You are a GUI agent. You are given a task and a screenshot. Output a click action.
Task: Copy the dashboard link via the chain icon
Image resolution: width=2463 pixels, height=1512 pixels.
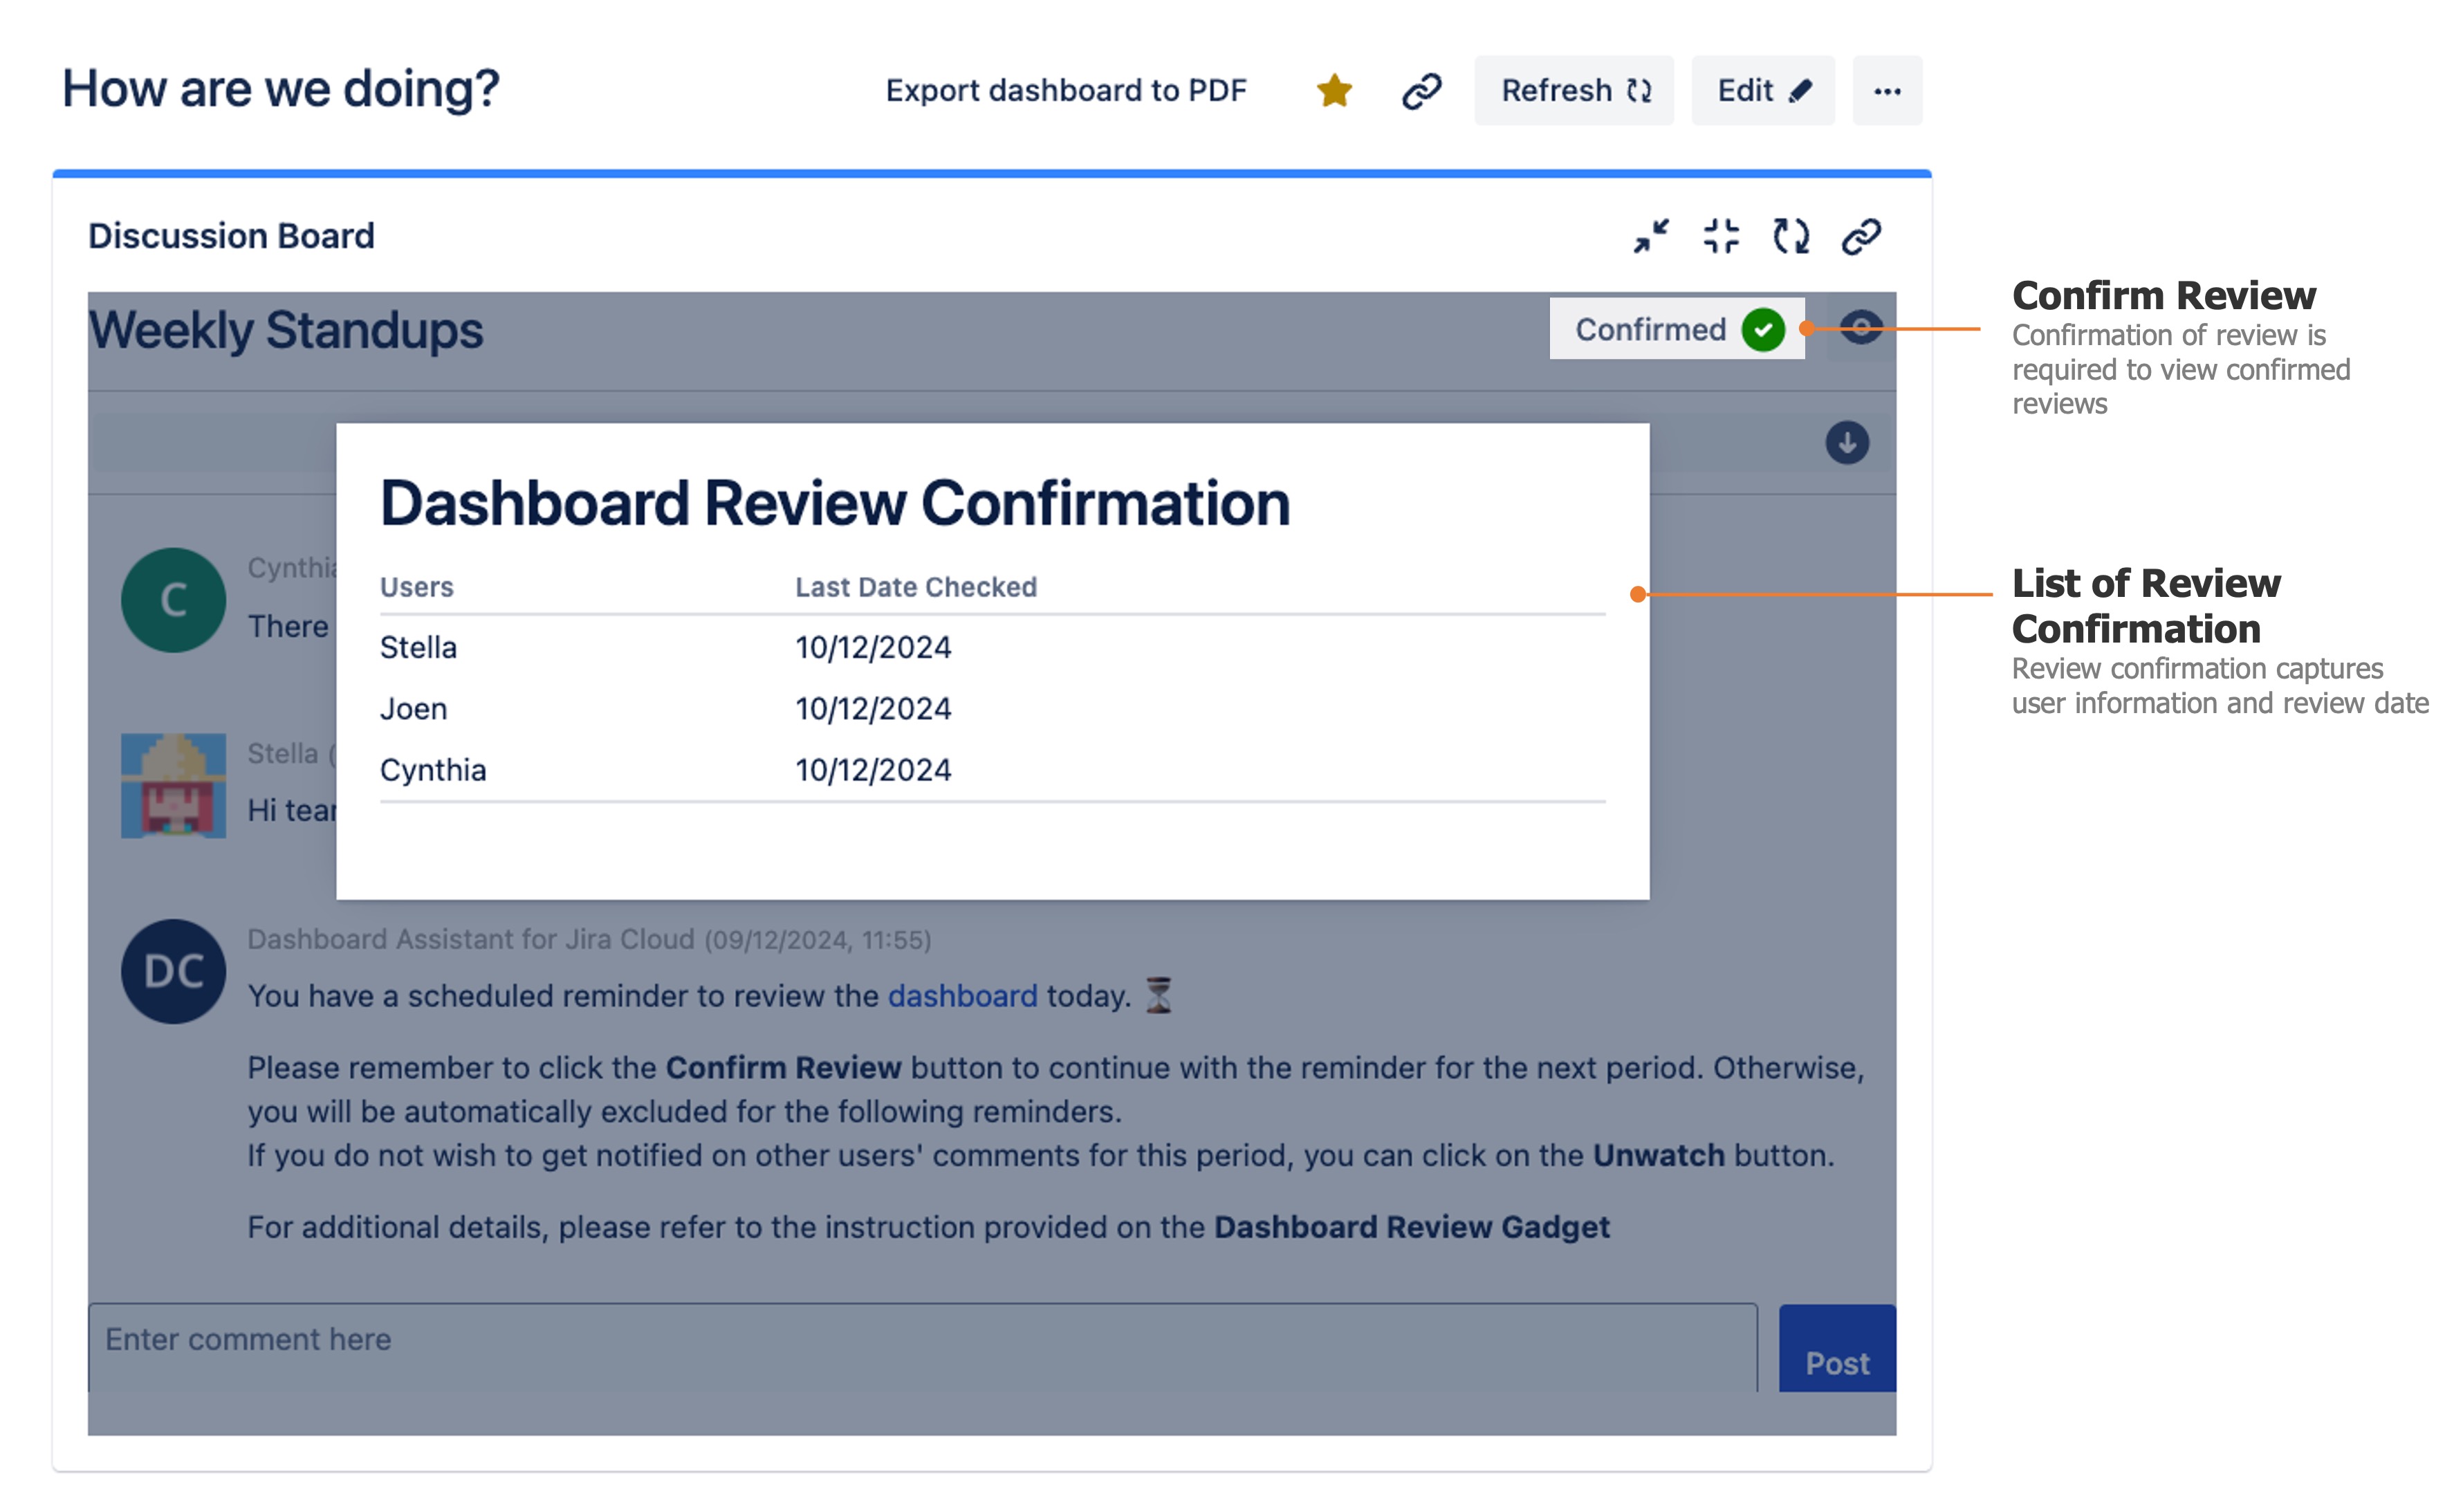[x=1421, y=91]
